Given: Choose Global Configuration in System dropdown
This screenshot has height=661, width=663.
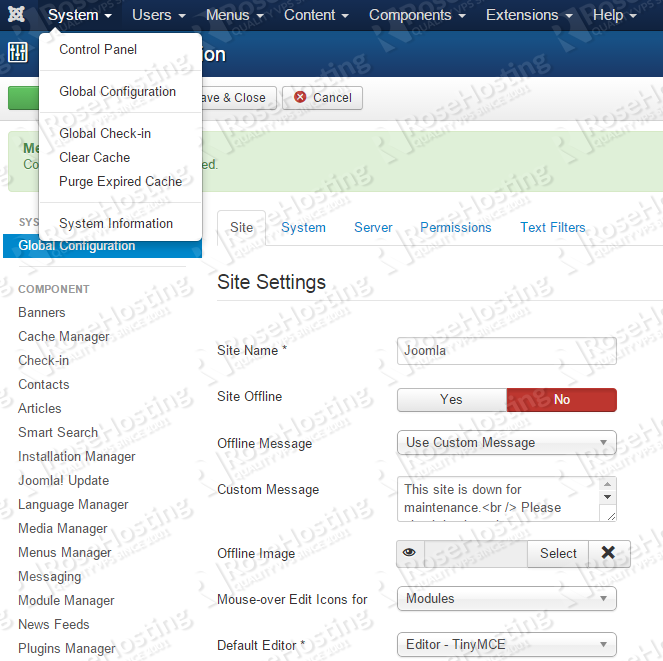Looking at the screenshot, I should click(120, 91).
